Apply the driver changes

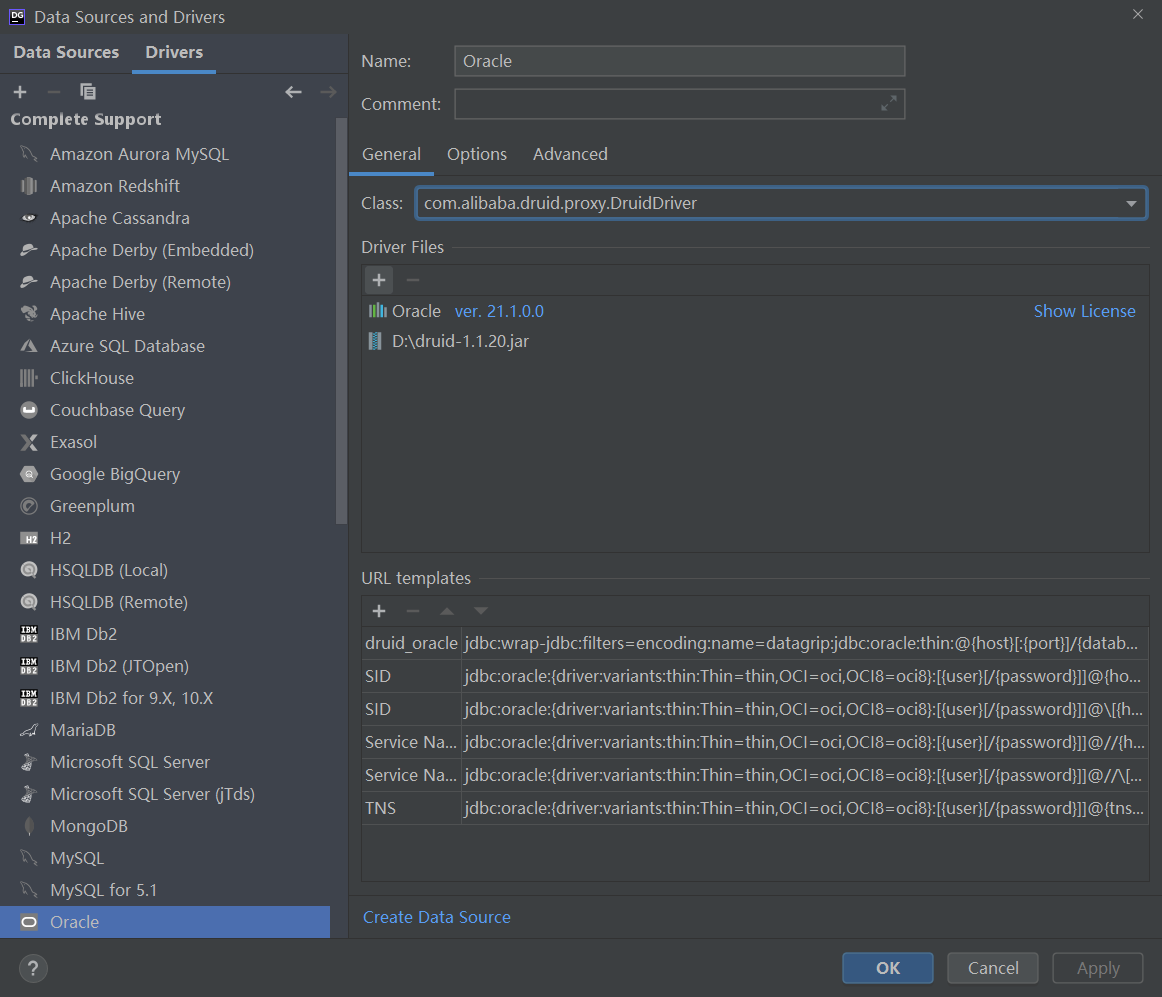click(1097, 968)
